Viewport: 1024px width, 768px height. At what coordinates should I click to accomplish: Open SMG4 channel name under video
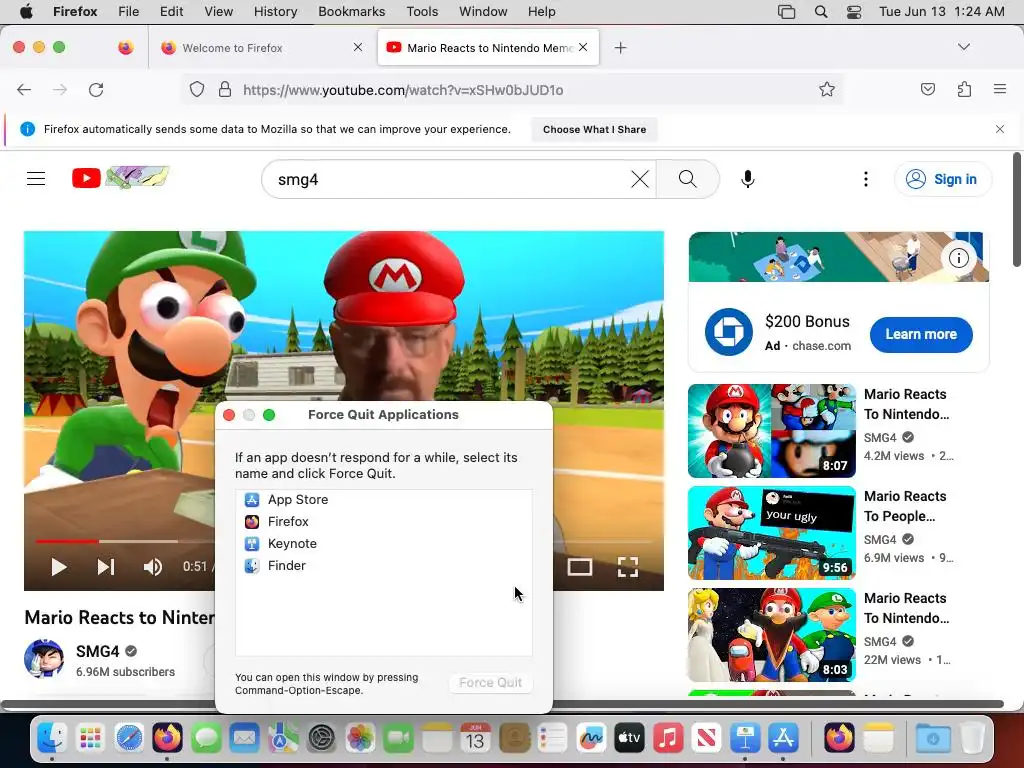point(98,651)
